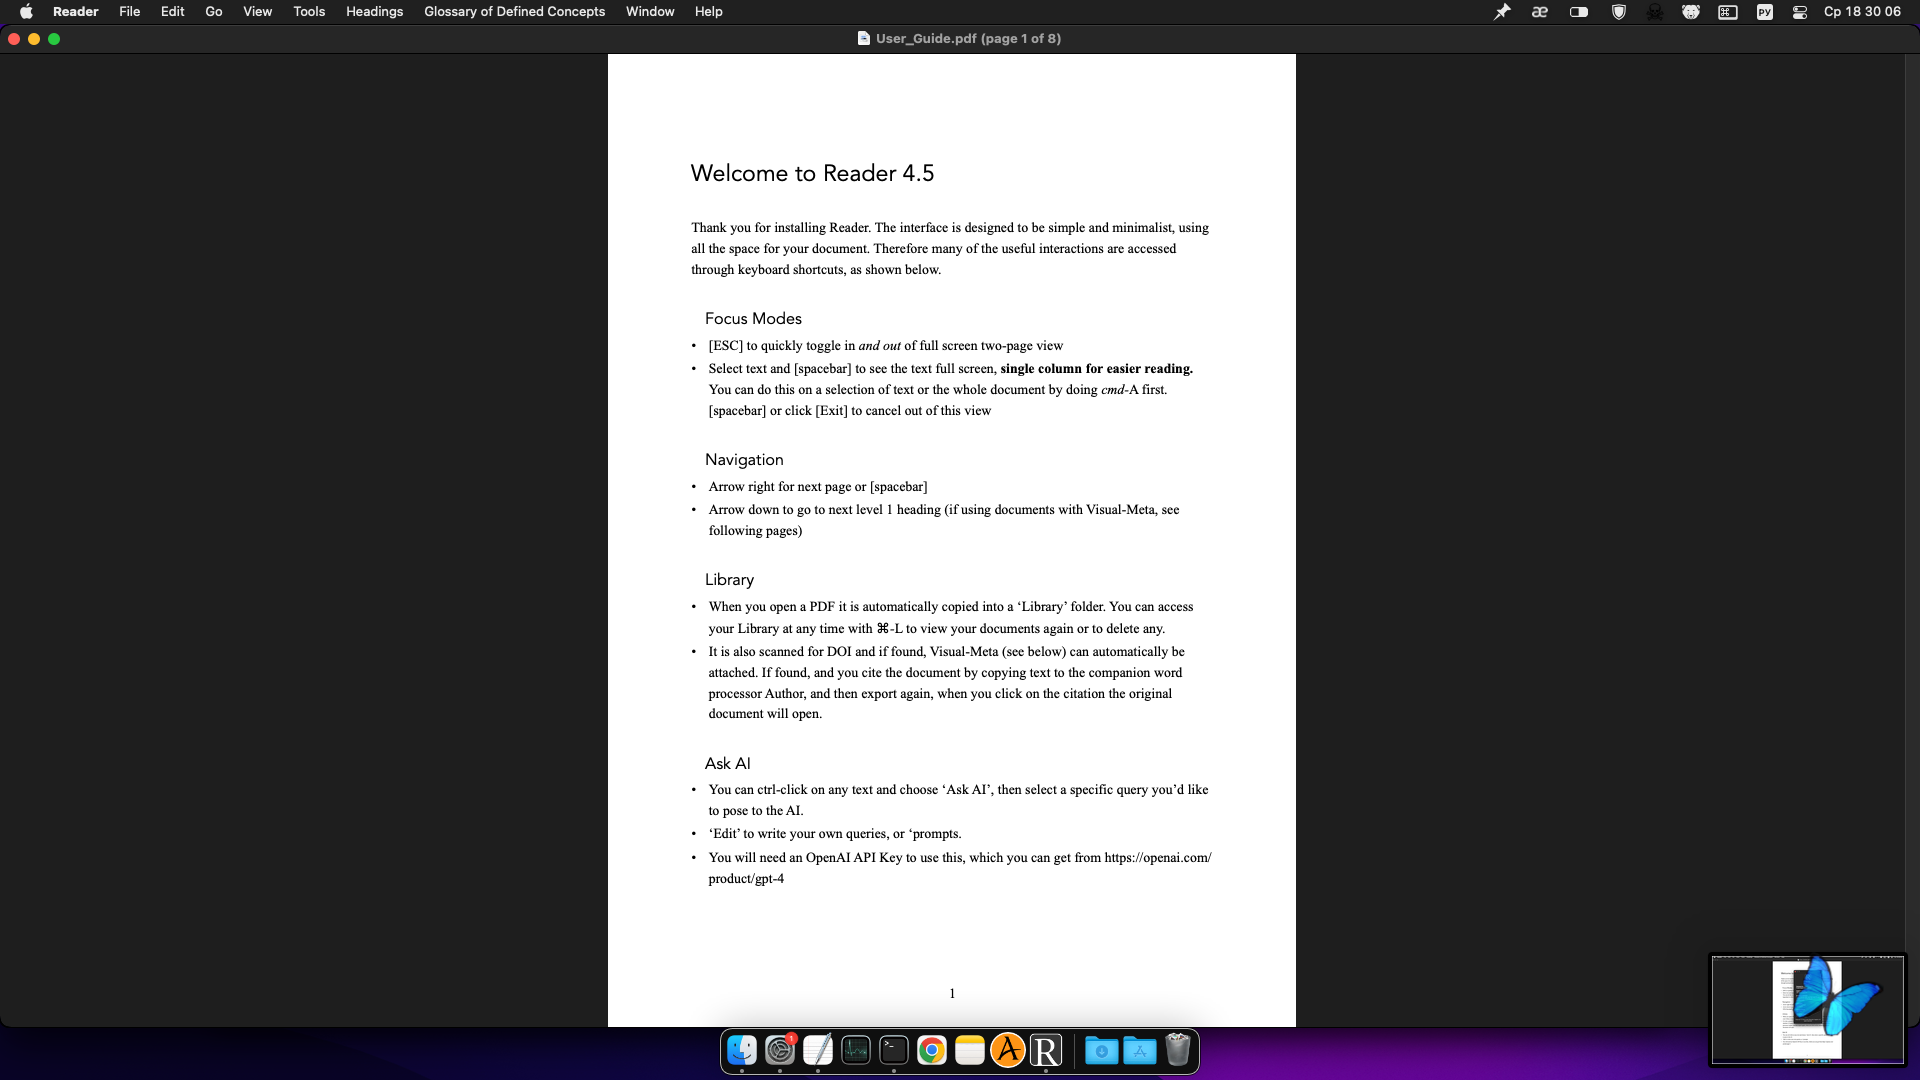The width and height of the screenshot is (1920, 1080).
Task: Click the РУ input source icon
Action: pyautogui.click(x=1765, y=12)
